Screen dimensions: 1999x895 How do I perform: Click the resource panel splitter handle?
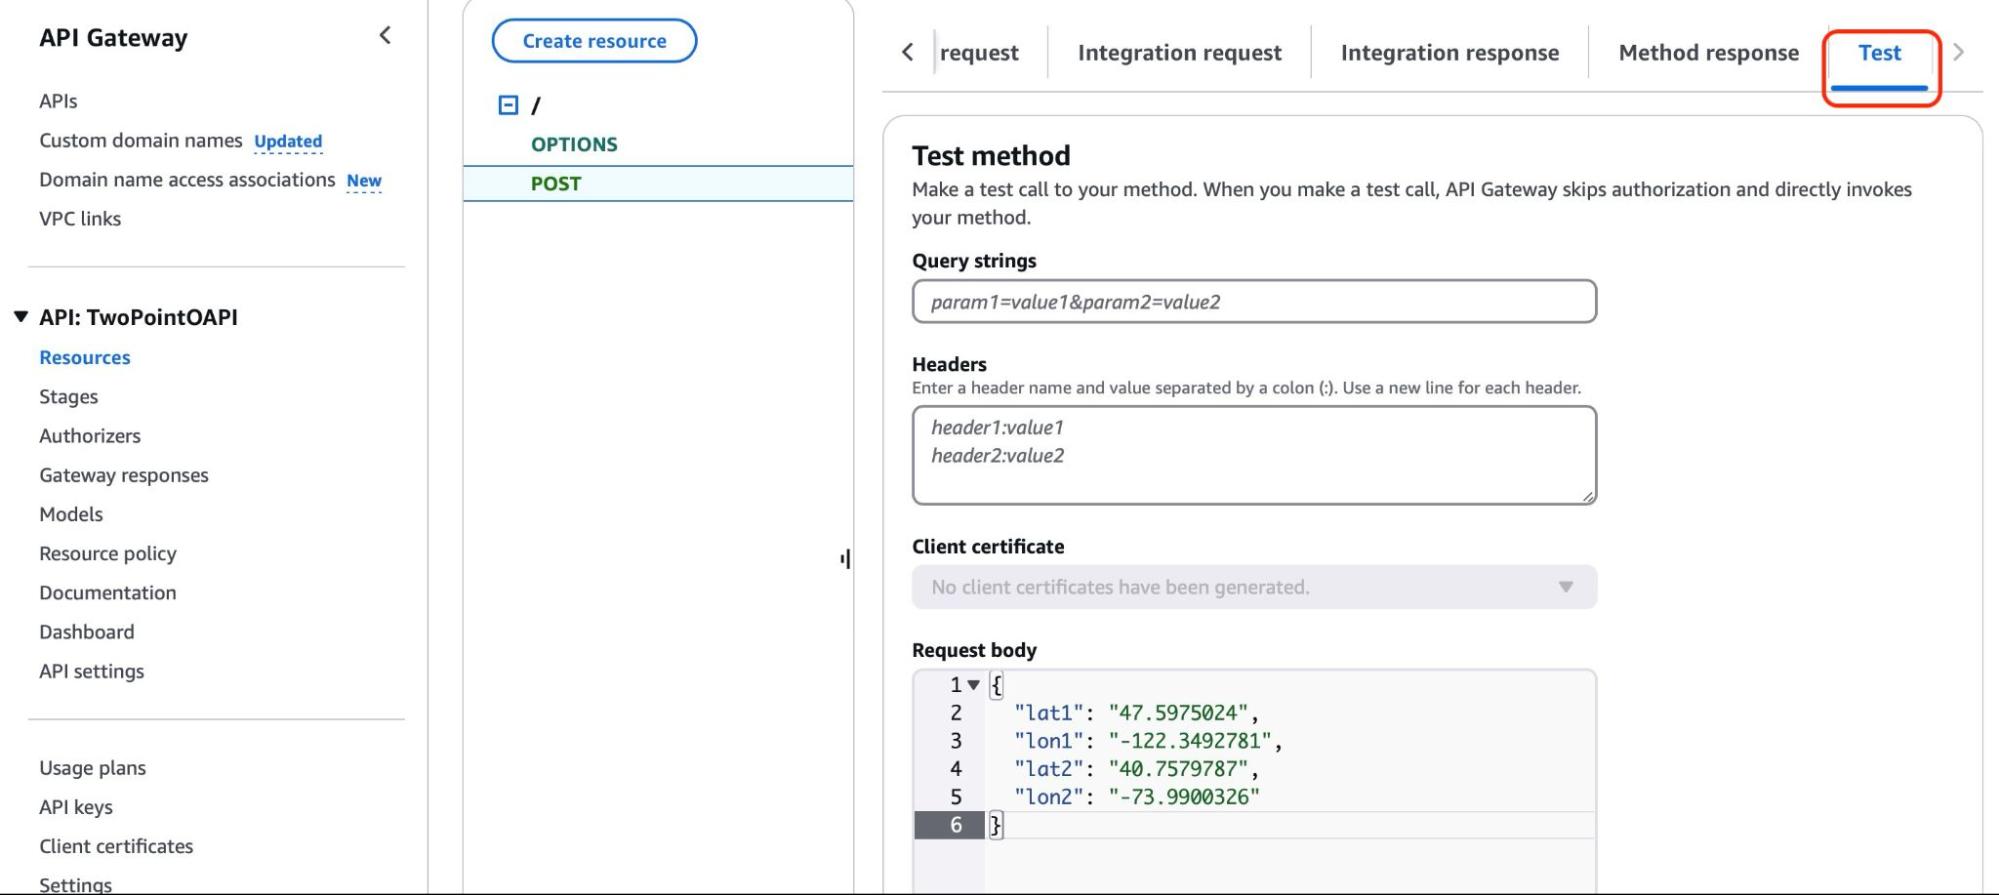pos(846,559)
